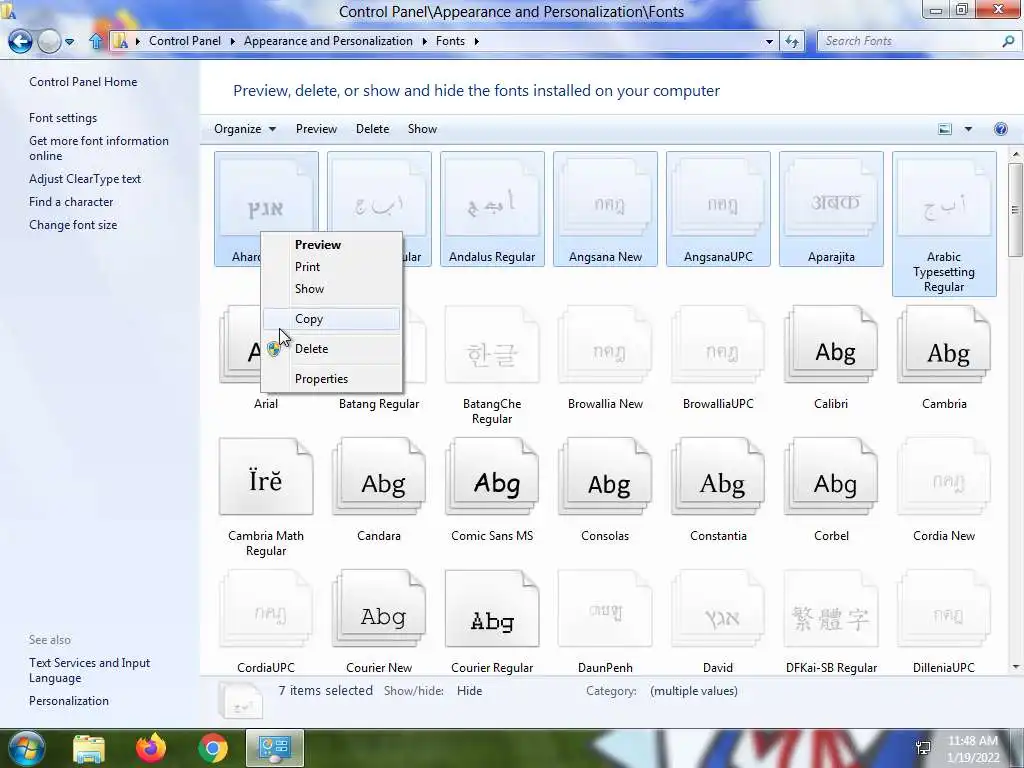
Task: Click the Forward navigation arrow button
Action: point(49,42)
